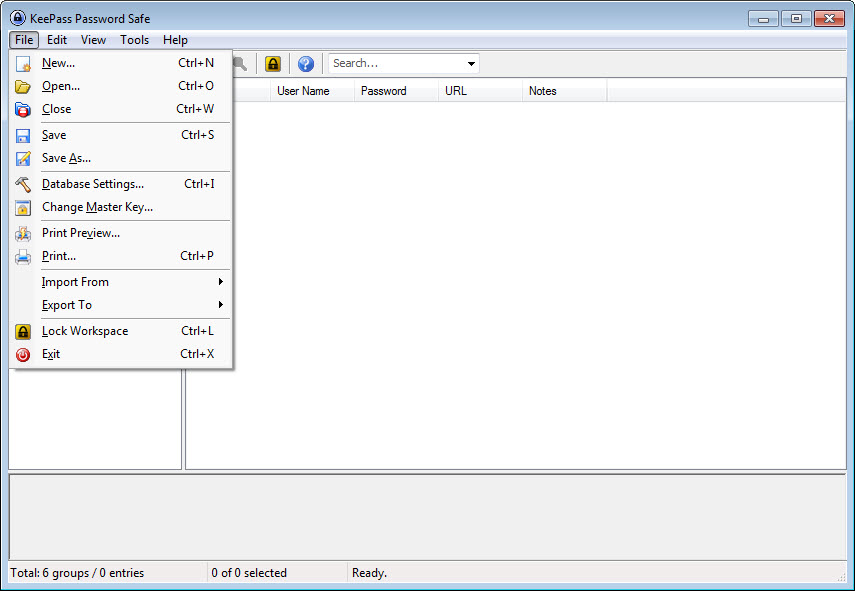
Task: Sort by the User Name column header
Action: click(312, 91)
